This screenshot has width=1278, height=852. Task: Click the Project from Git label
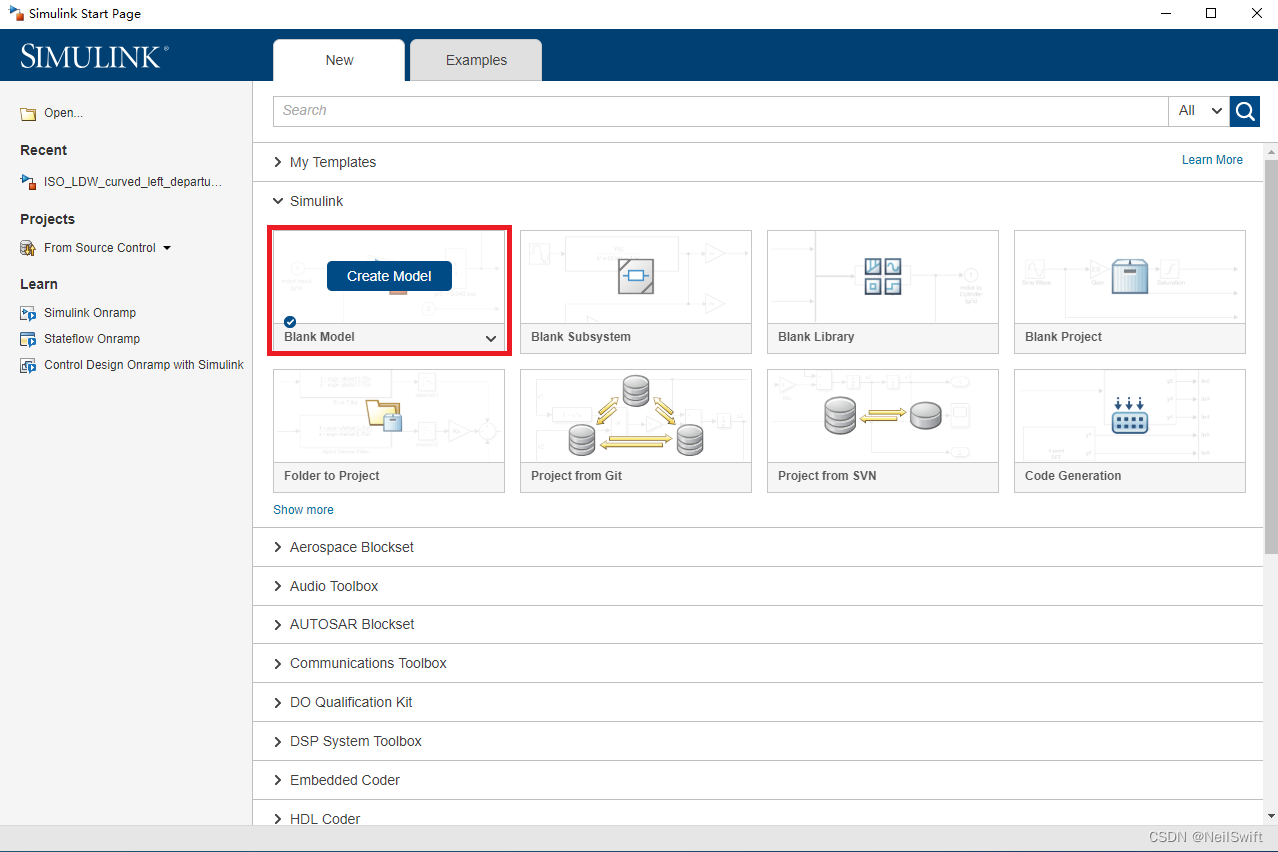577,476
